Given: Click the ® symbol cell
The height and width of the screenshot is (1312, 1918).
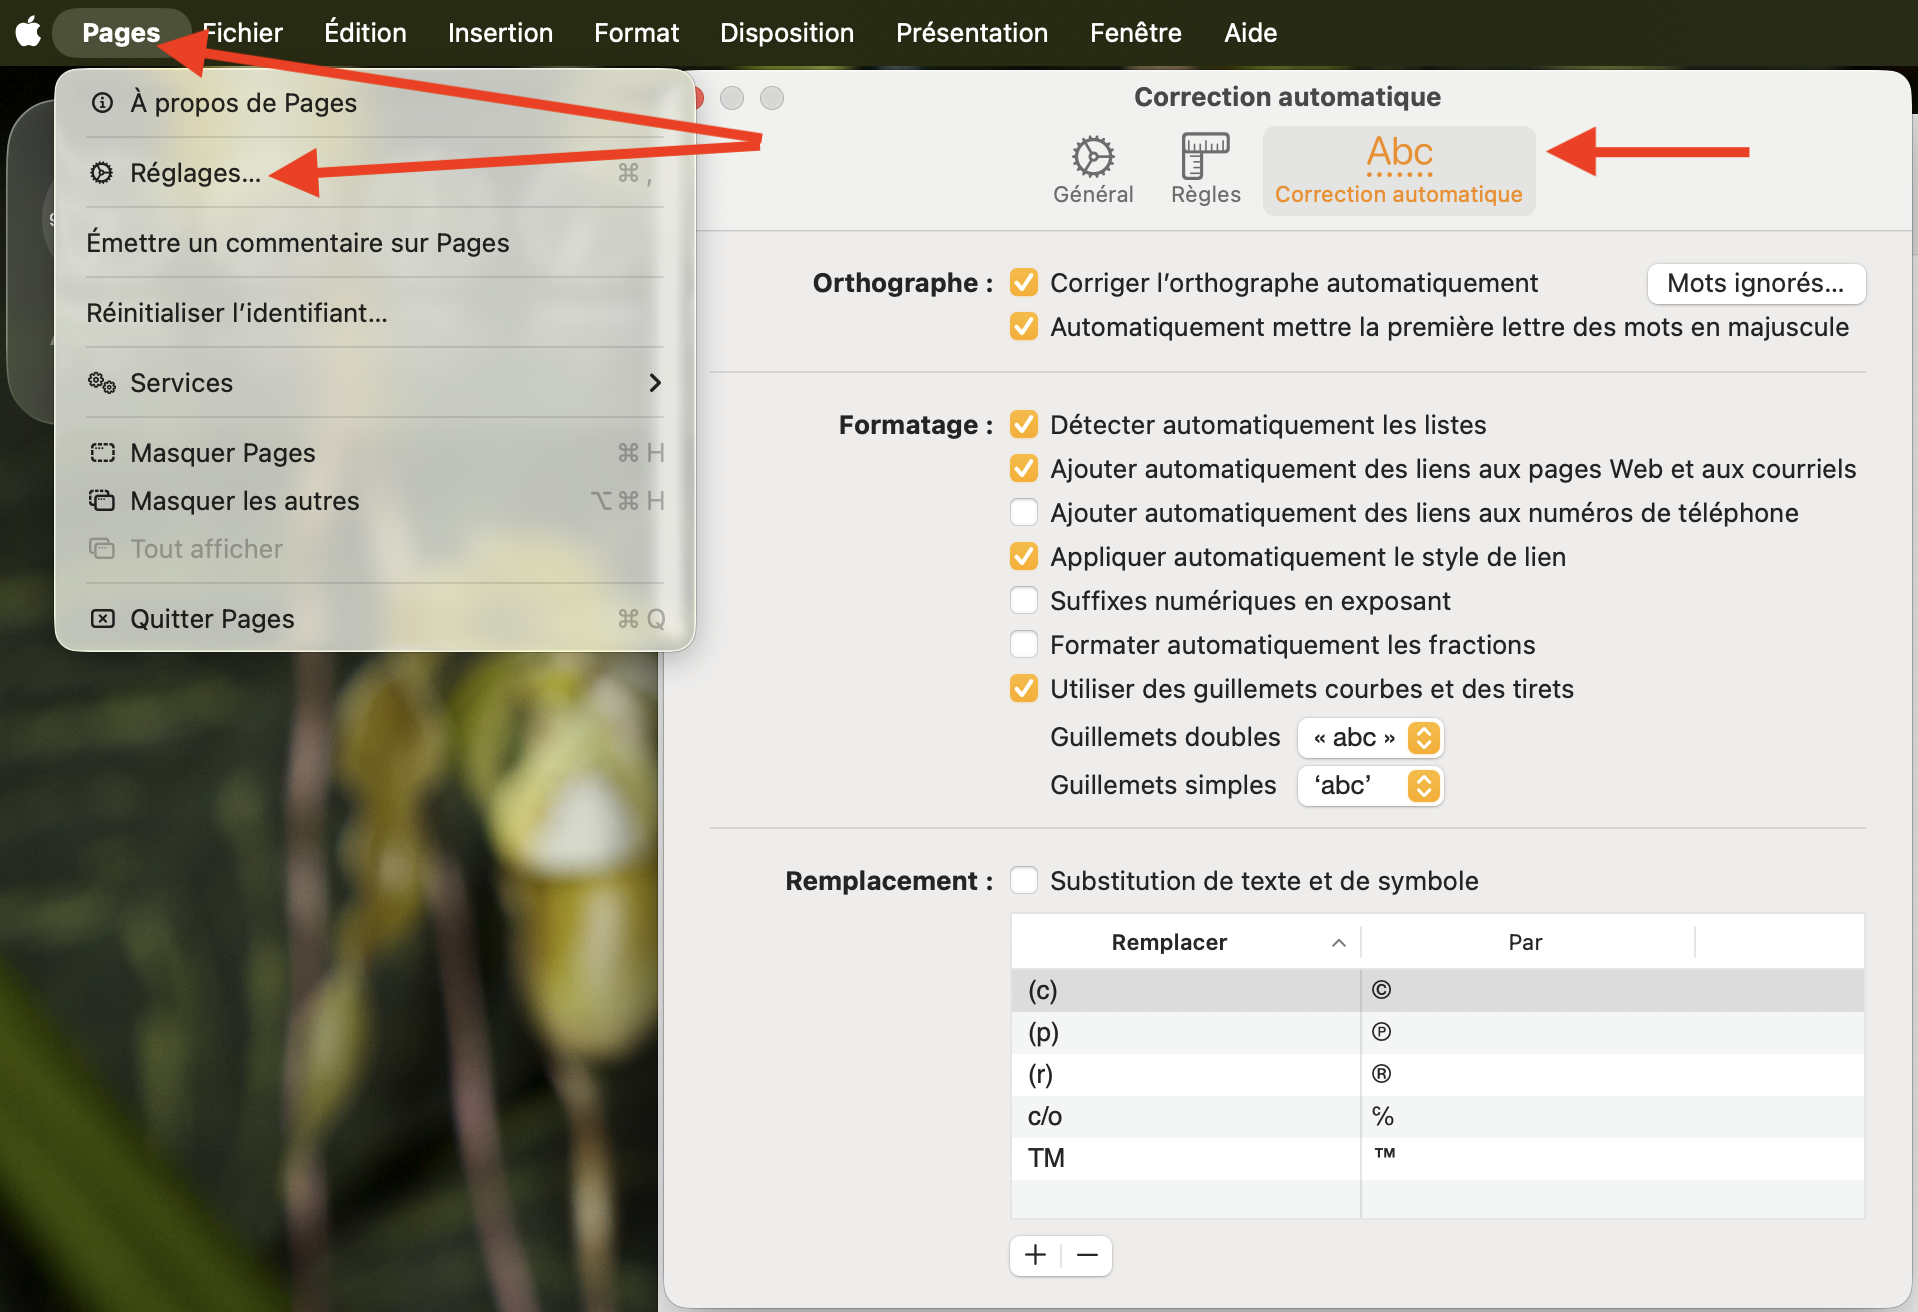Looking at the screenshot, I should pyautogui.click(x=1382, y=1074).
